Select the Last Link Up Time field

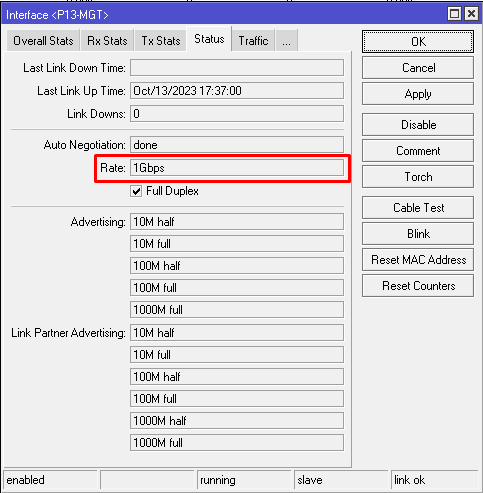click(x=237, y=91)
